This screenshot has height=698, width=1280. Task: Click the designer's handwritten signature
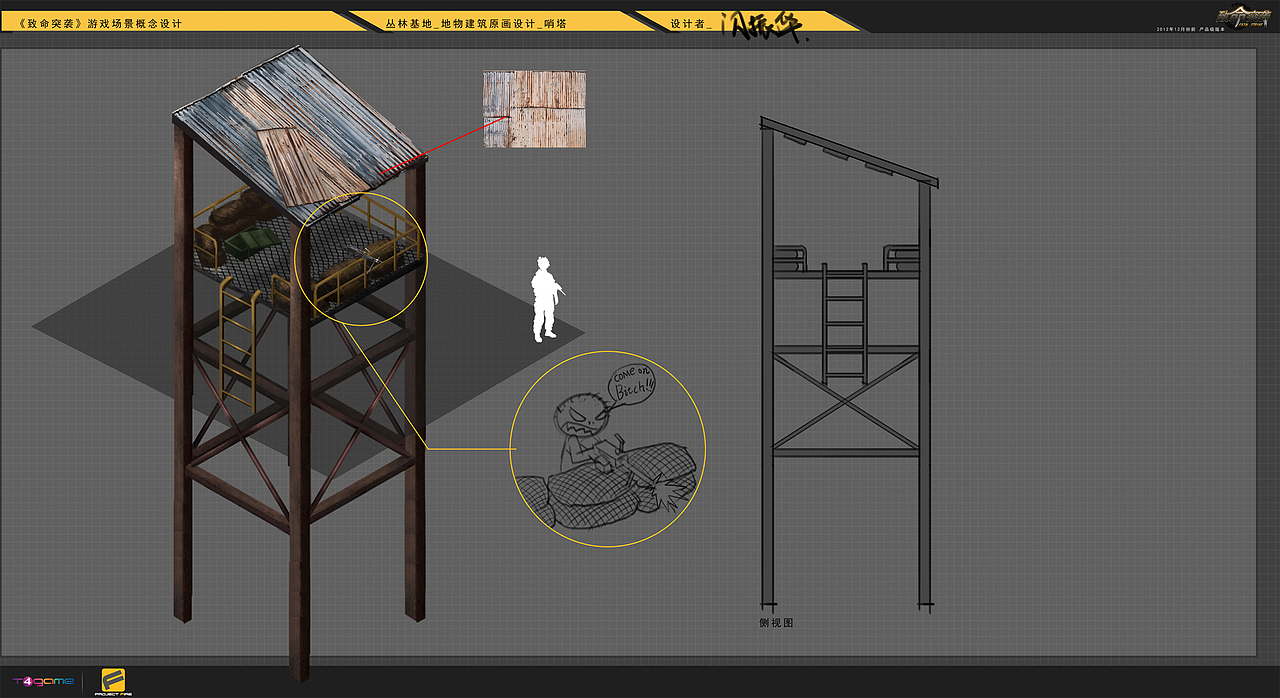(x=765, y=27)
